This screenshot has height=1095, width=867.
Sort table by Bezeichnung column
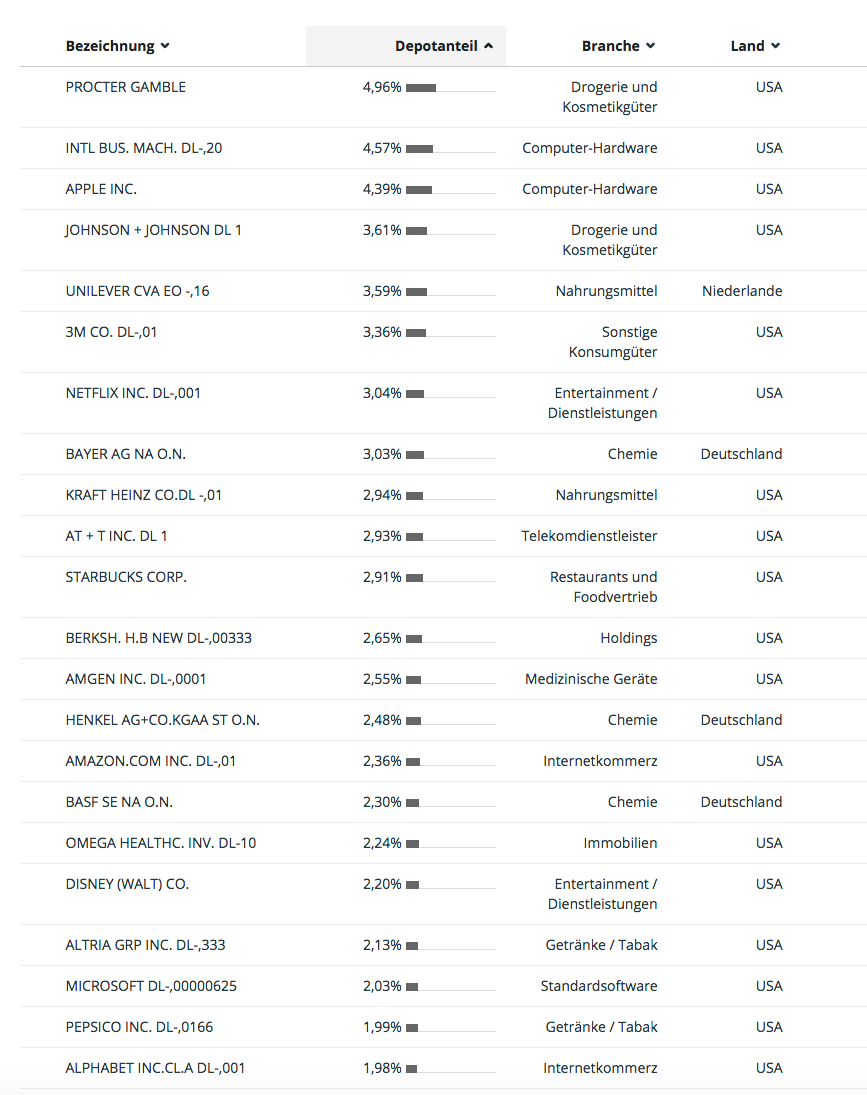coord(117,46)
